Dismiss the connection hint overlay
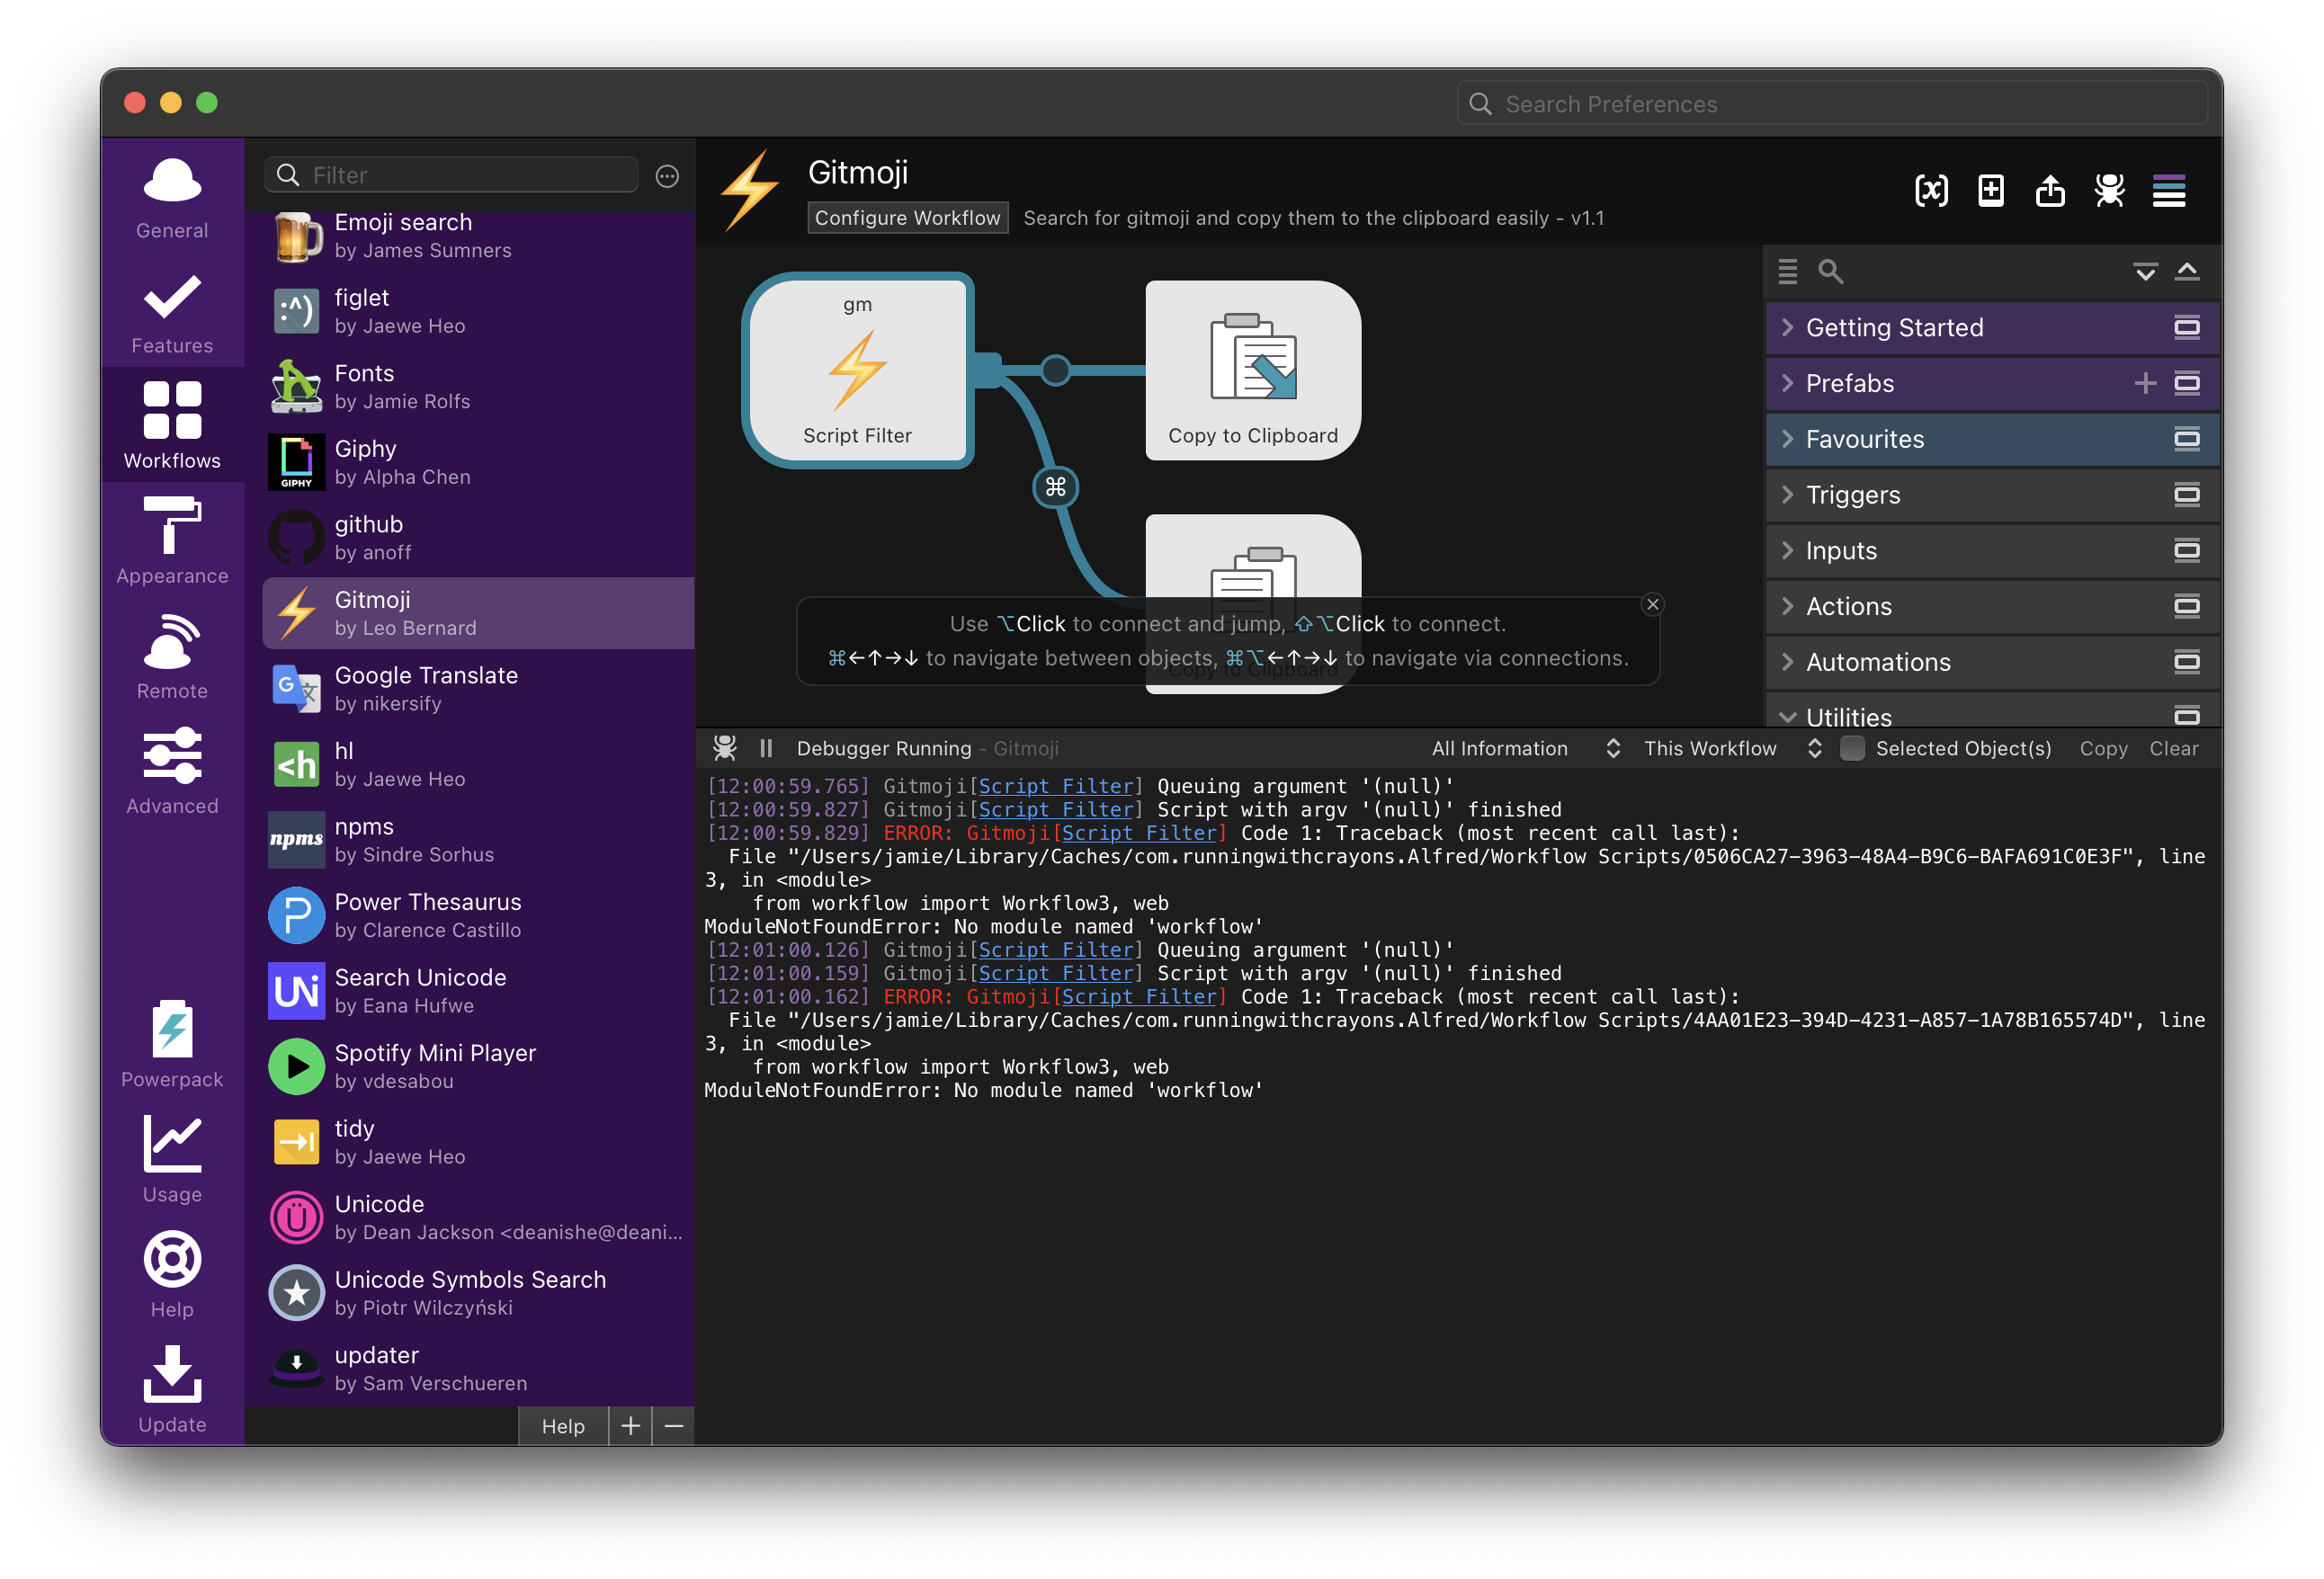2324x1579 pixels. (x=1652, y=604)
